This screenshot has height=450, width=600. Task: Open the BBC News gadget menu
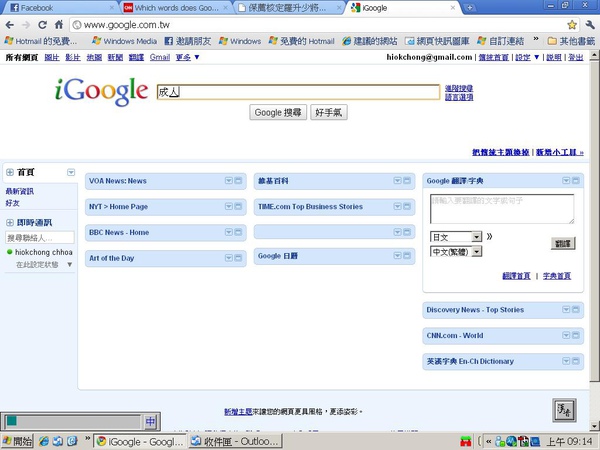229,232
